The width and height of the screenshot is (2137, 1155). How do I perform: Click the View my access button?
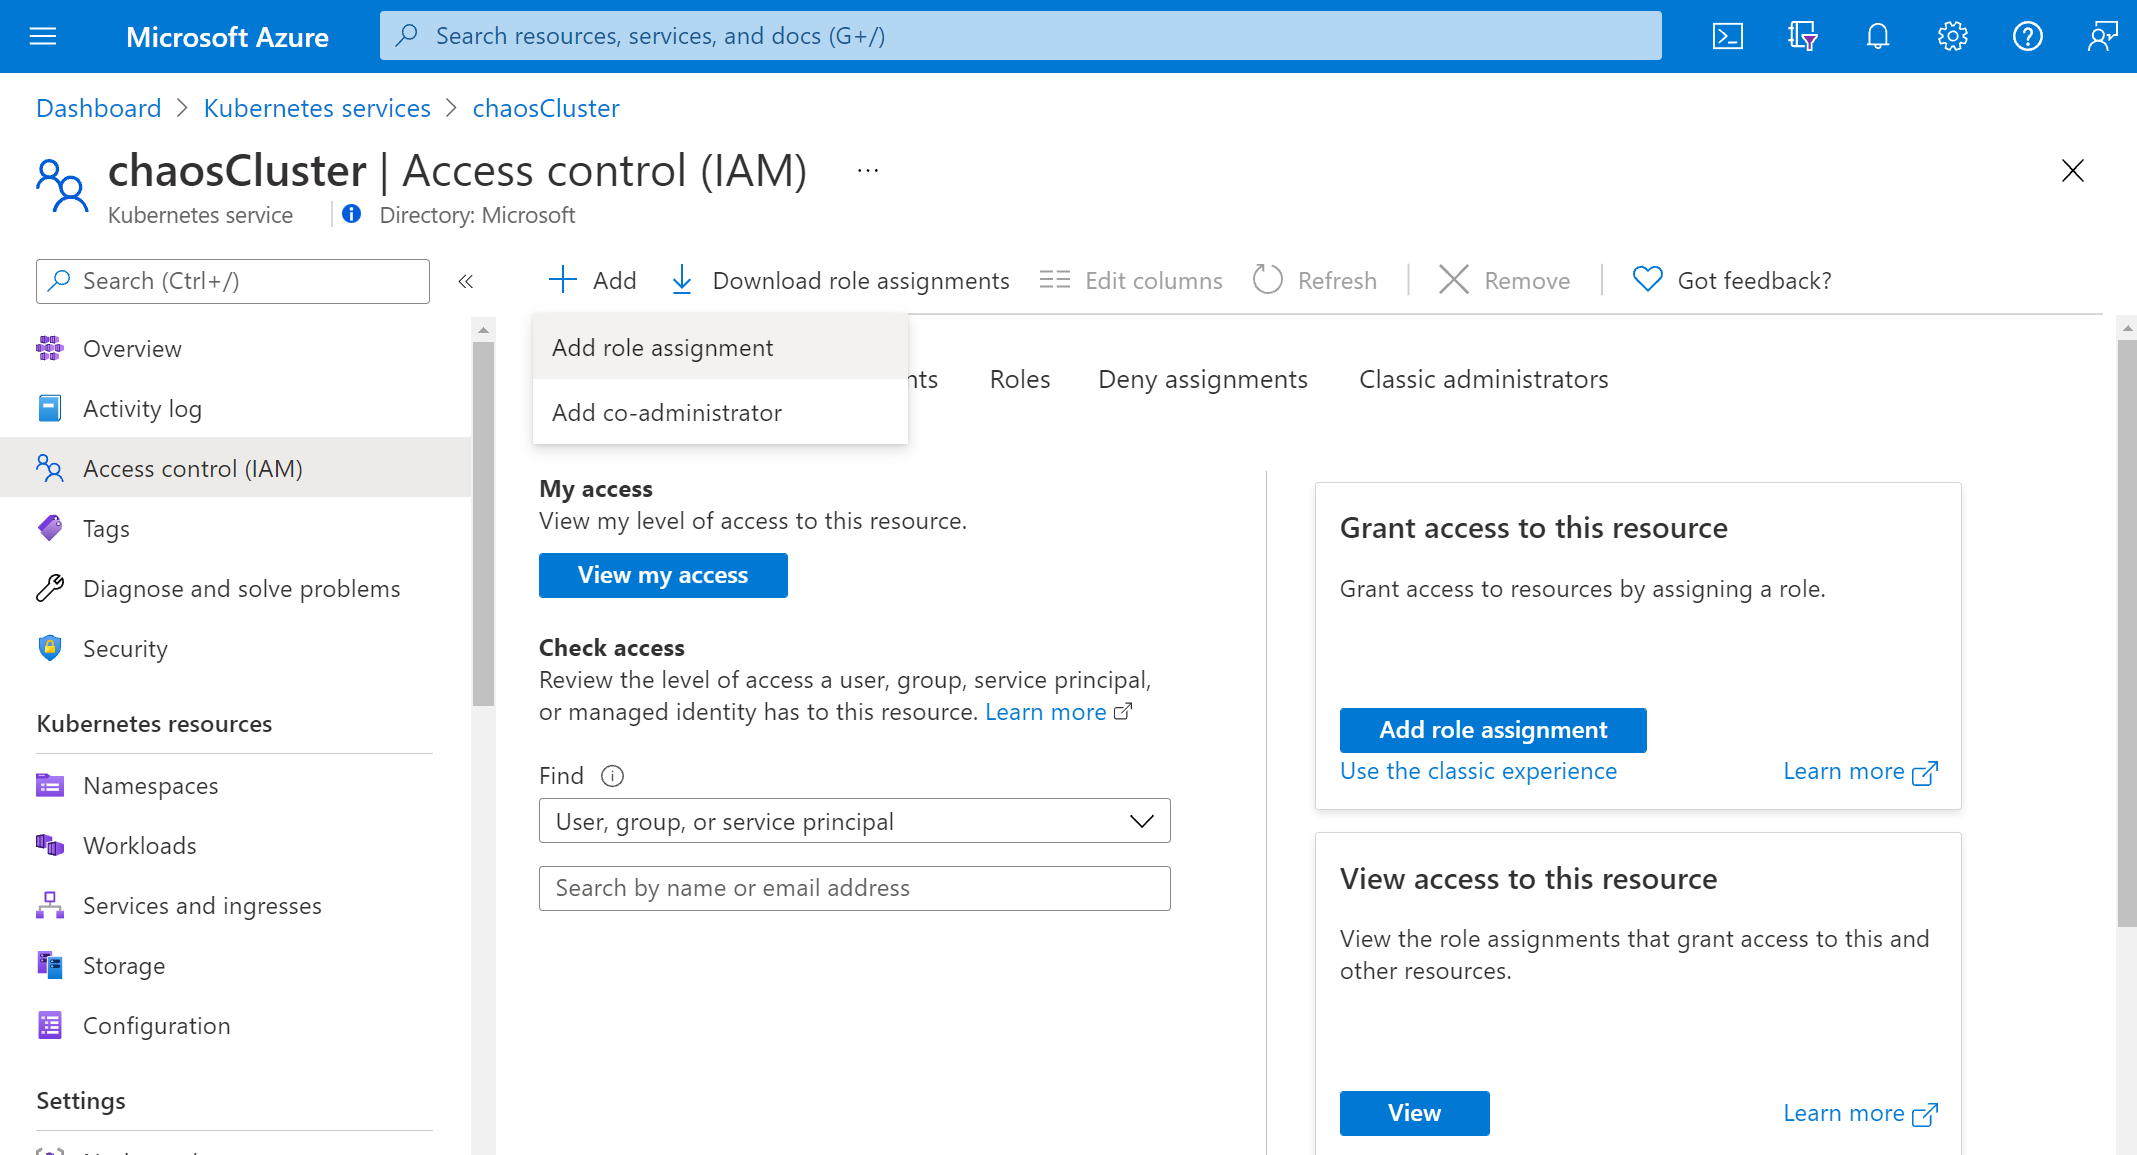point(661,573)
